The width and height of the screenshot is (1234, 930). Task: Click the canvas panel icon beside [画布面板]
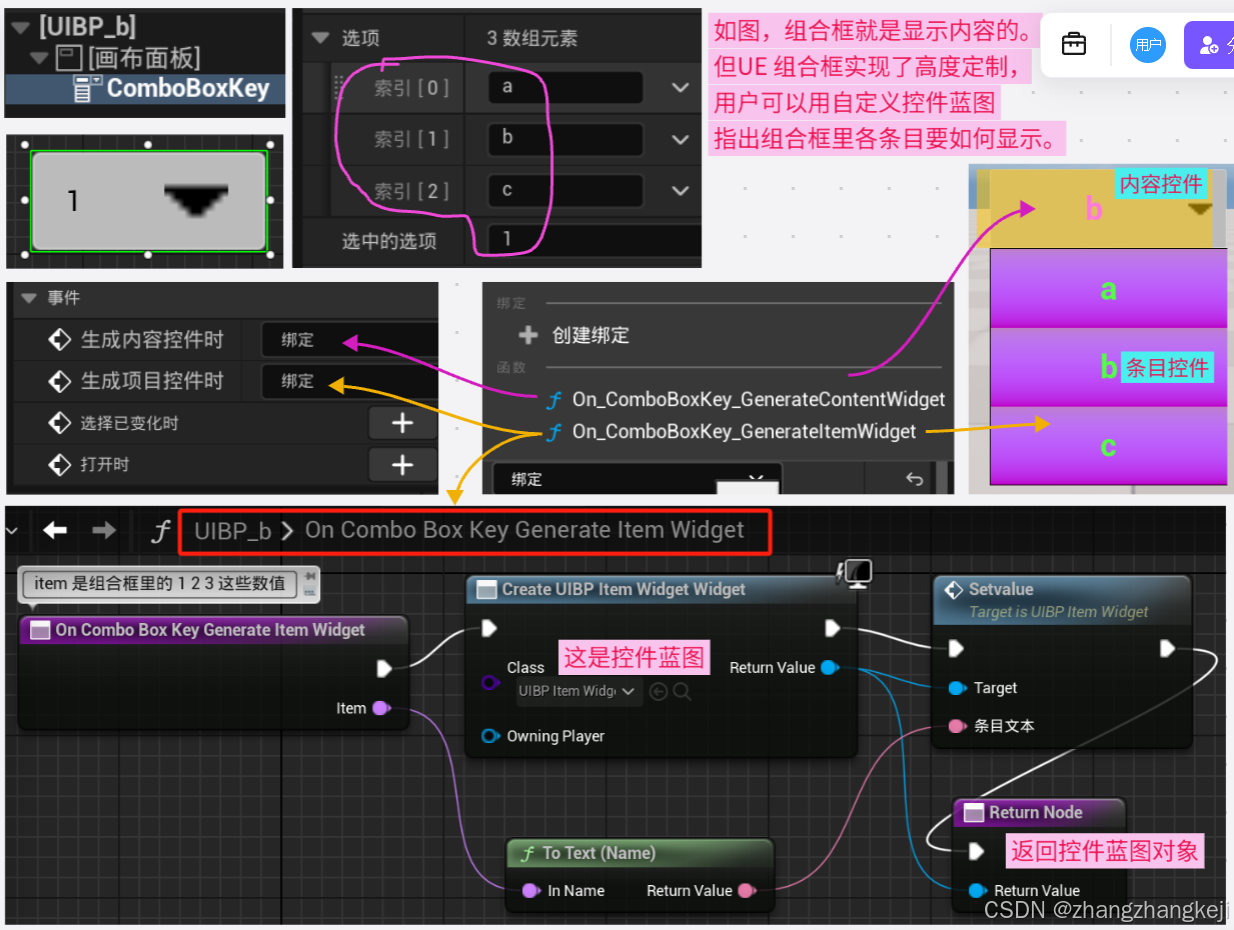point(68,58)
